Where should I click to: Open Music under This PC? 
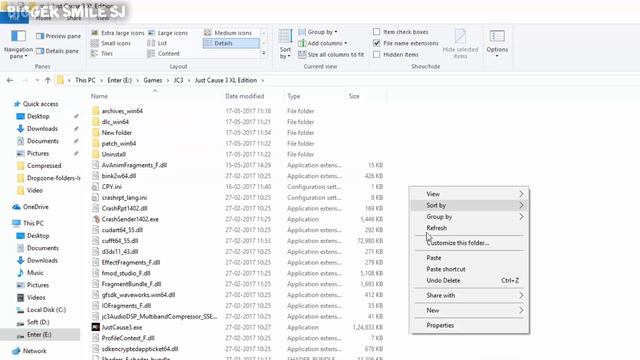(x=30, y=273)
